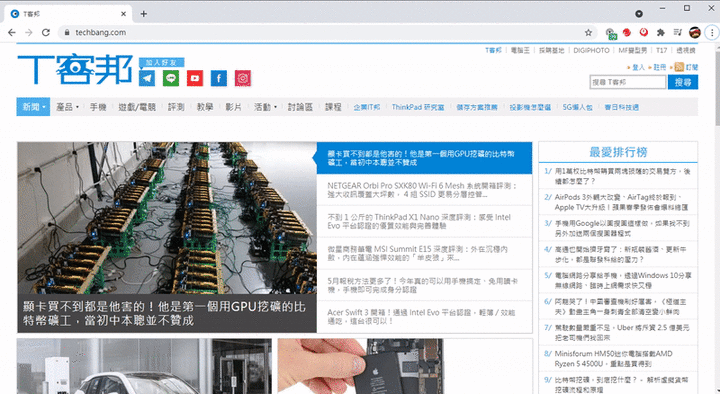This screenshot has height=394, width=720.
Task: Click the T客邦 site logo
Action: pyautogui.click(x=75, y=69)
